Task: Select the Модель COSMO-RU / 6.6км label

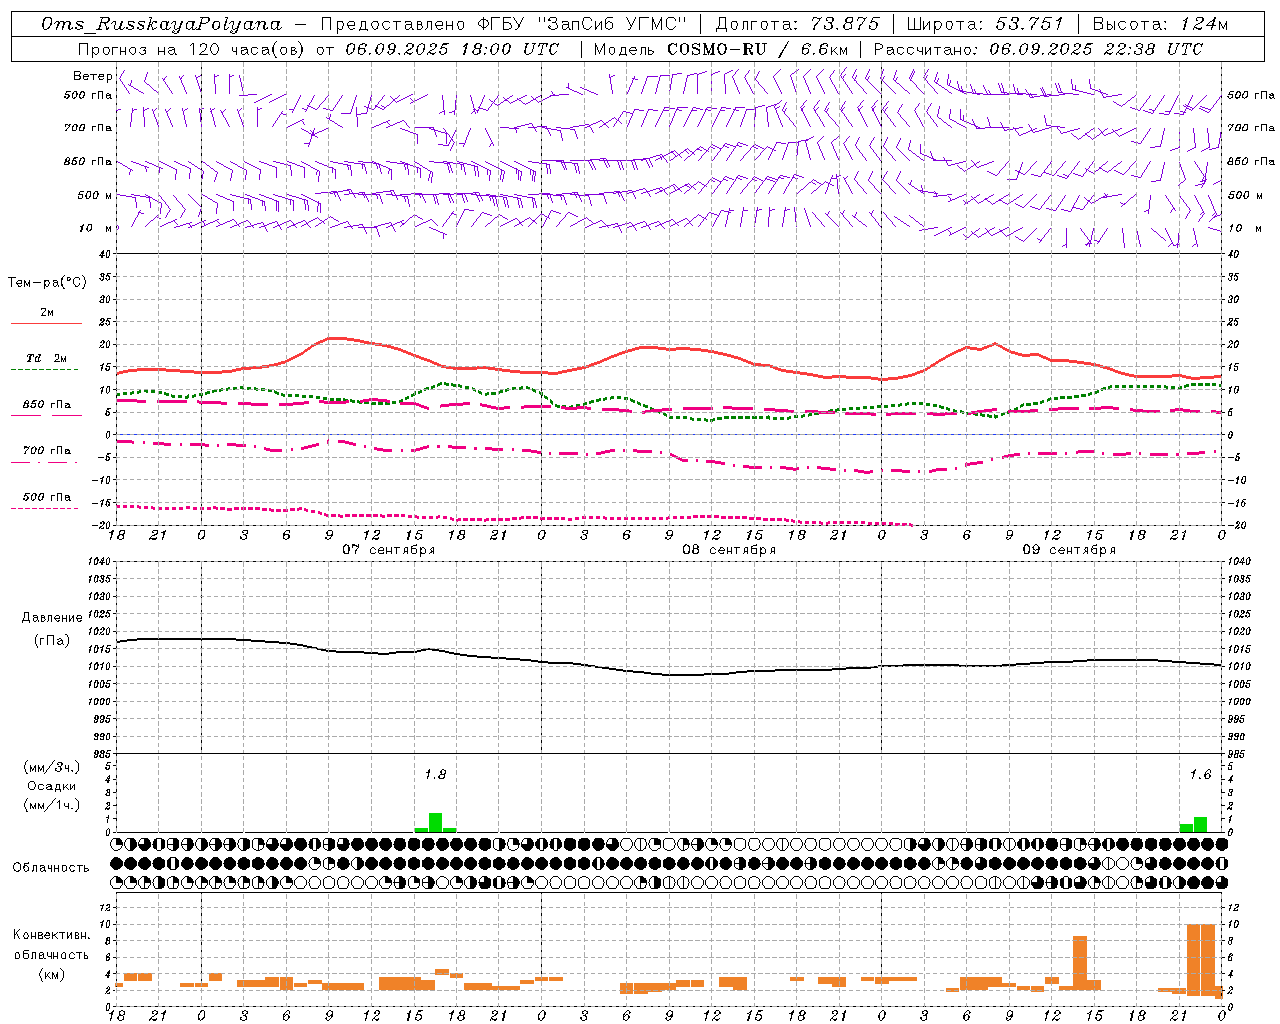Action: (x=721, y=49)
